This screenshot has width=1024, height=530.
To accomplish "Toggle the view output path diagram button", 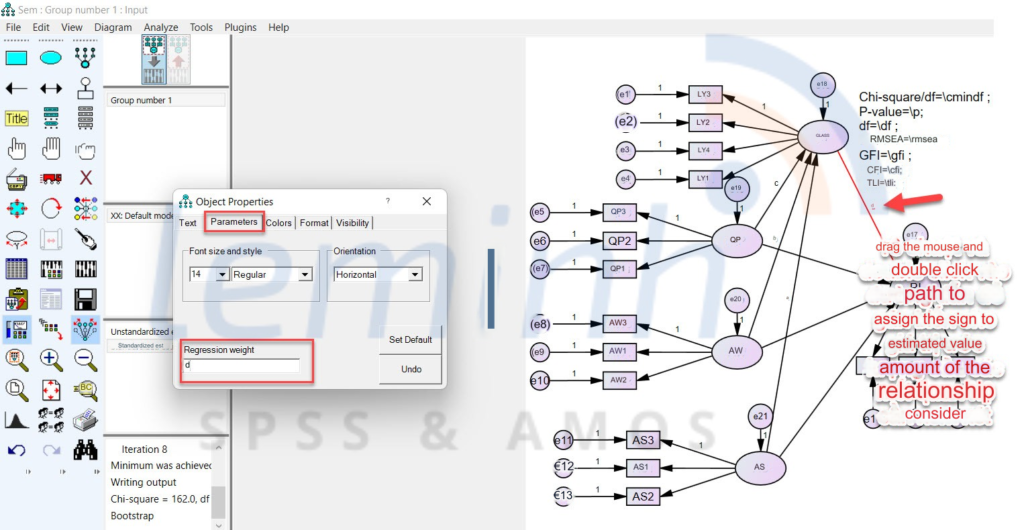I will 179,60.
